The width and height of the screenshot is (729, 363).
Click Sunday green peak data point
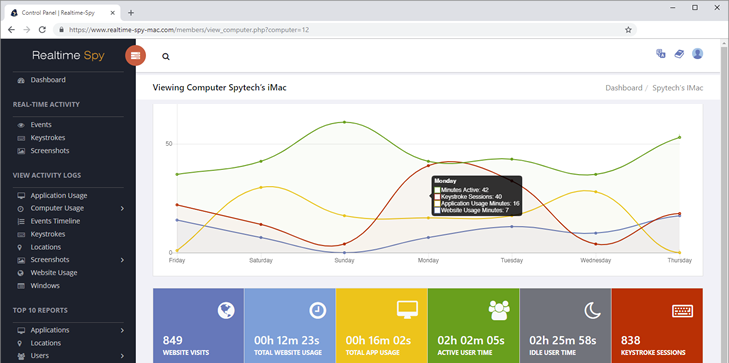point(345,122)
